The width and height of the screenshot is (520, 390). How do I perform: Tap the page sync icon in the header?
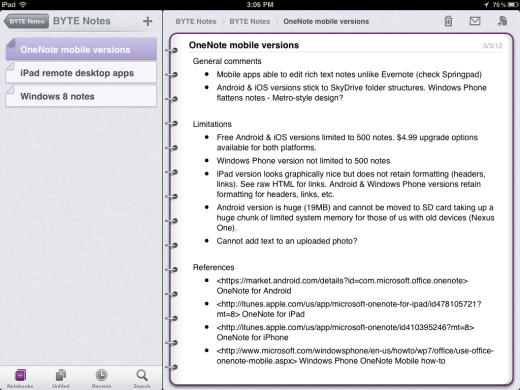[x=502, y=21]
